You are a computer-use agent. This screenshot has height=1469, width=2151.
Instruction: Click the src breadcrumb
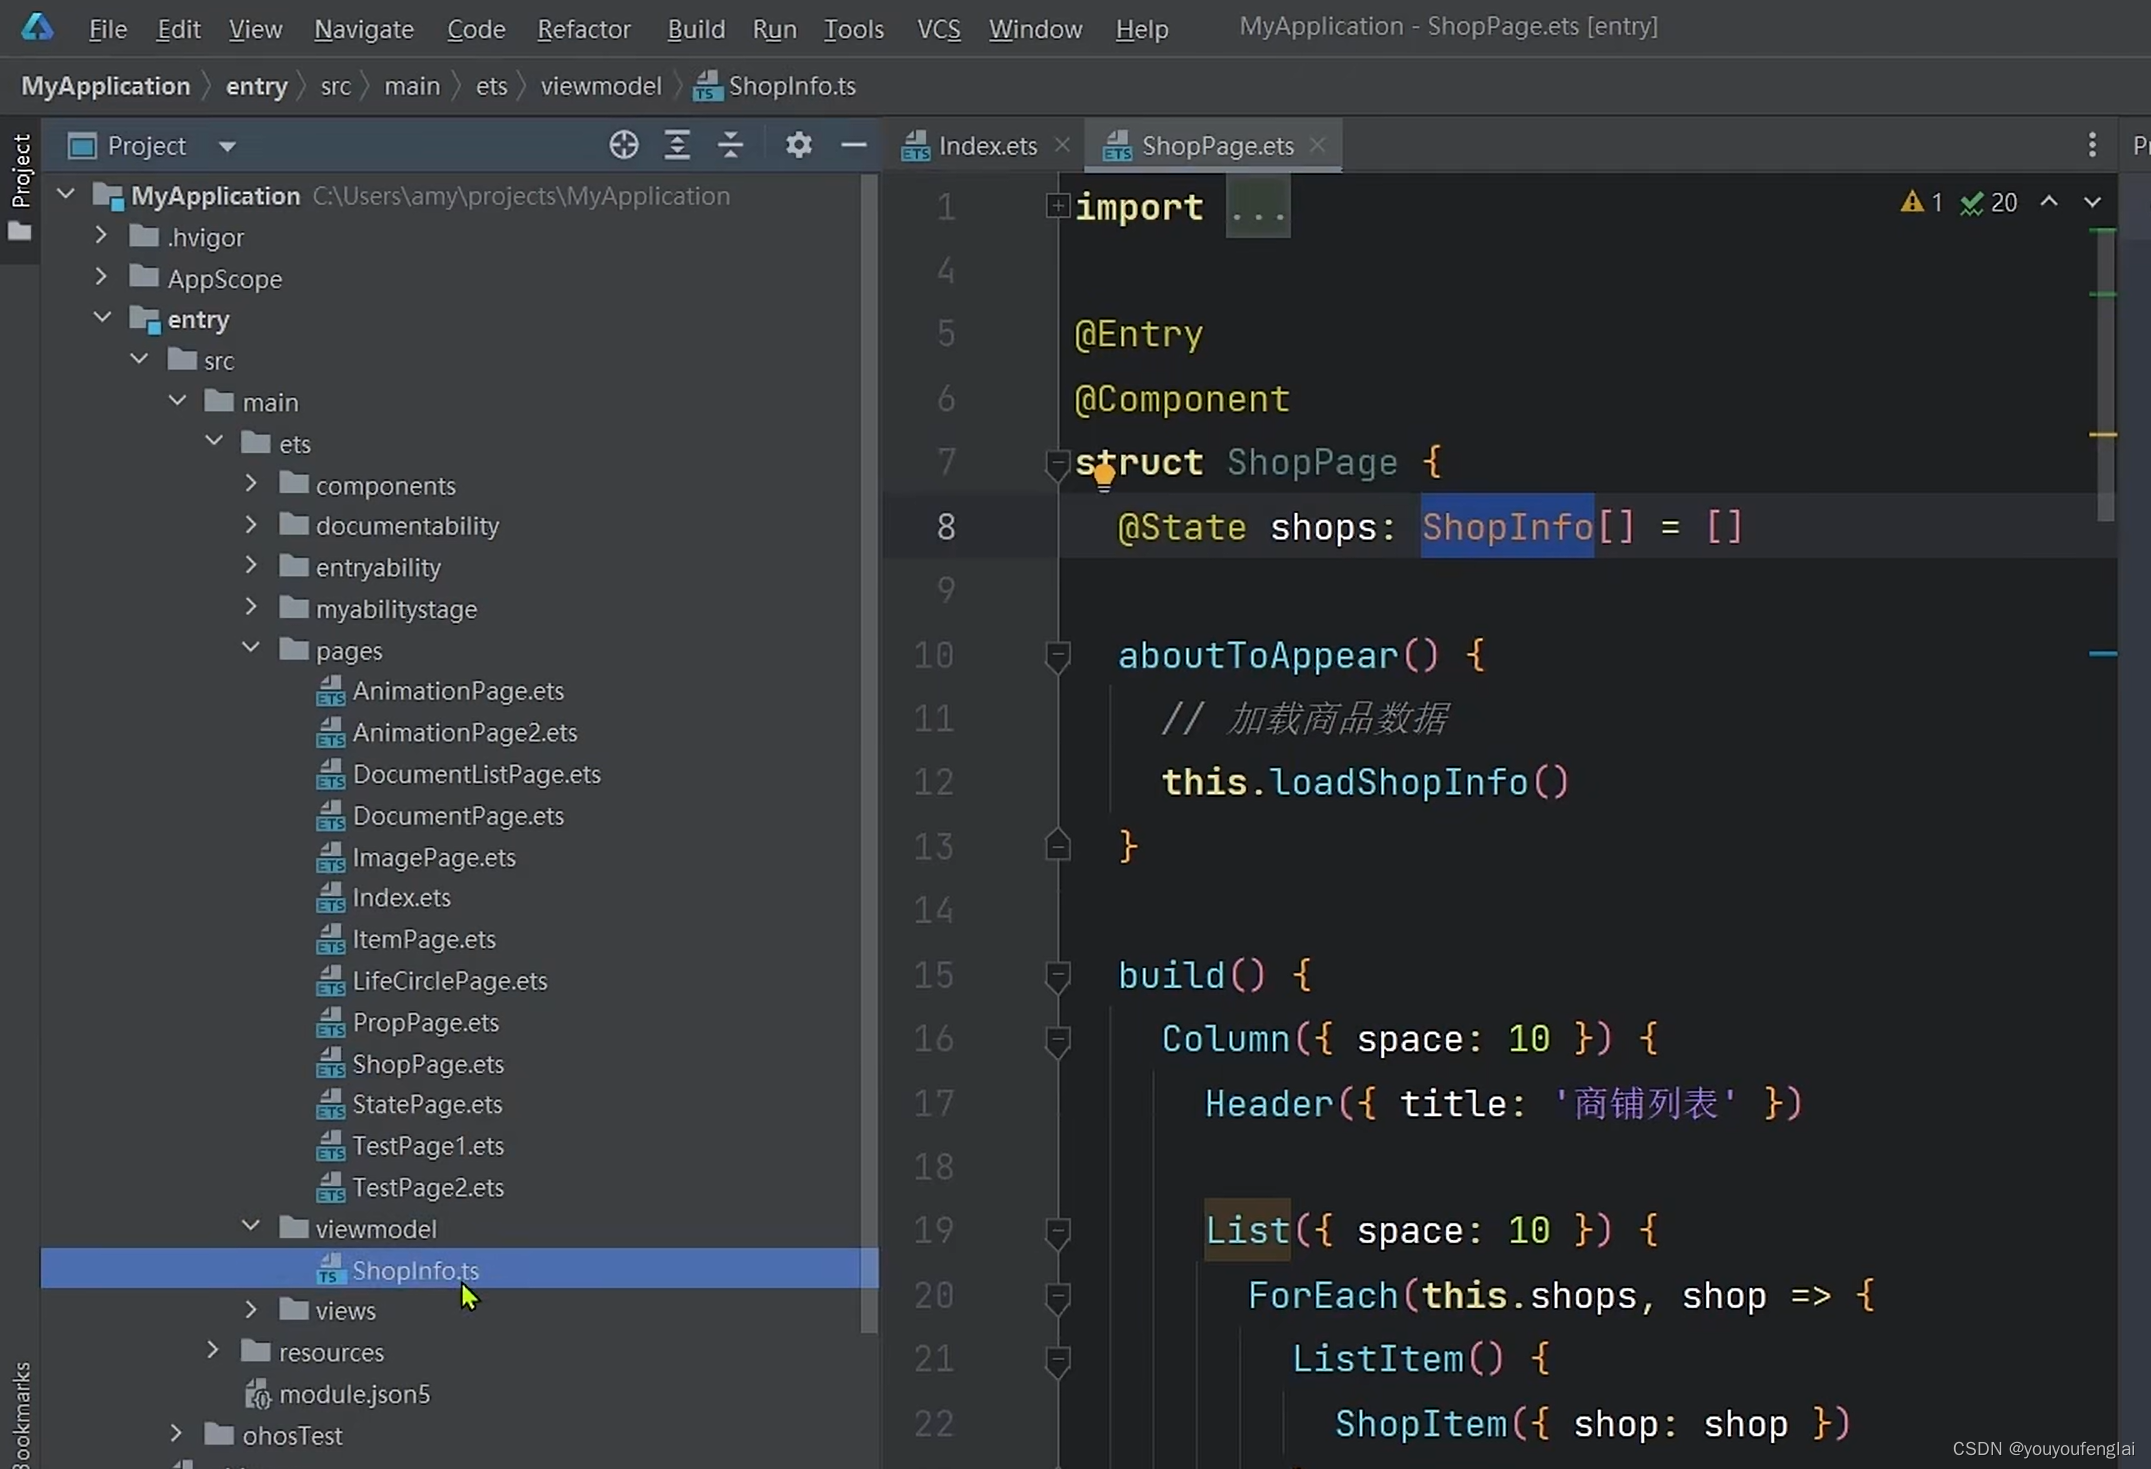335,86
